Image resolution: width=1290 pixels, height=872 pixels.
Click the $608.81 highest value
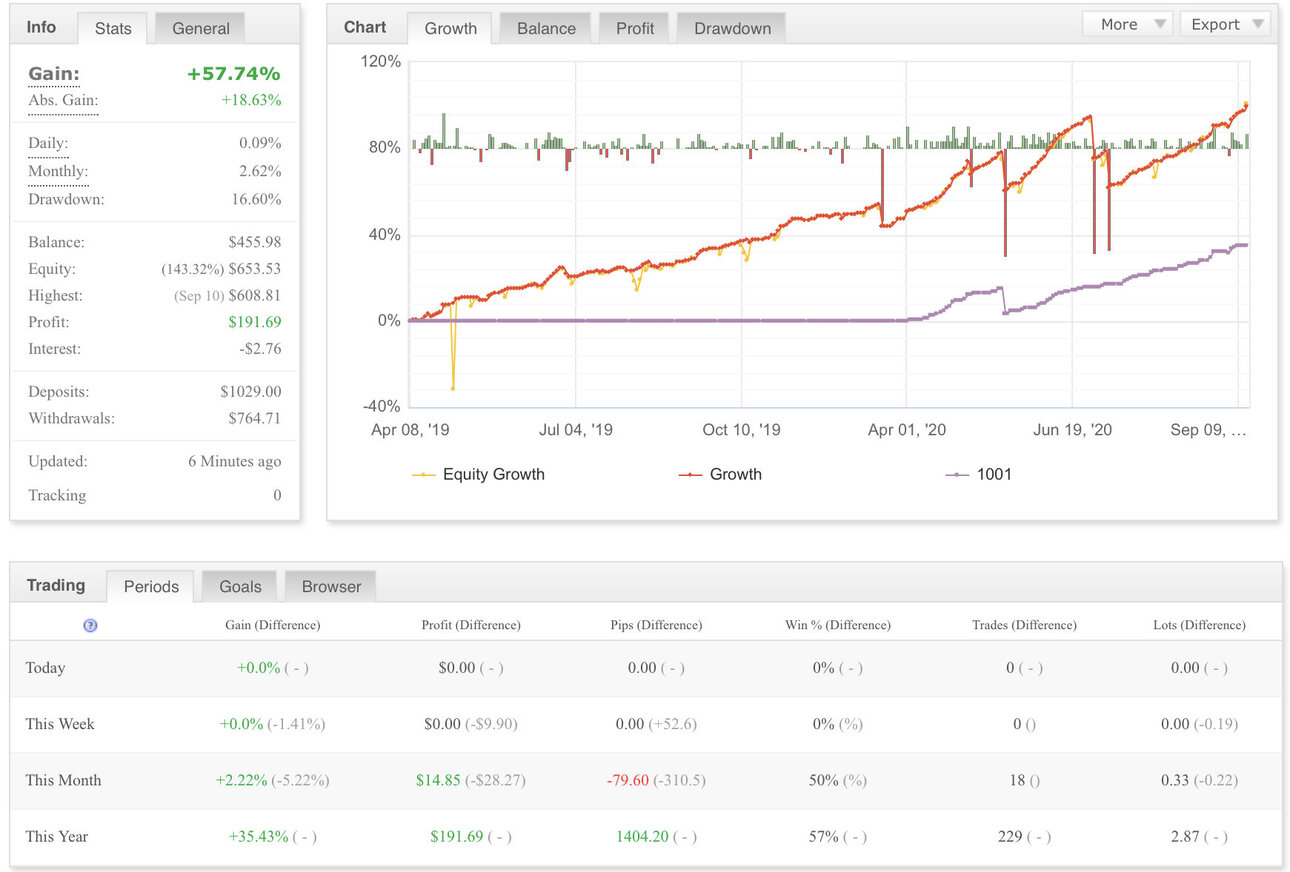(x=253, y=296)
